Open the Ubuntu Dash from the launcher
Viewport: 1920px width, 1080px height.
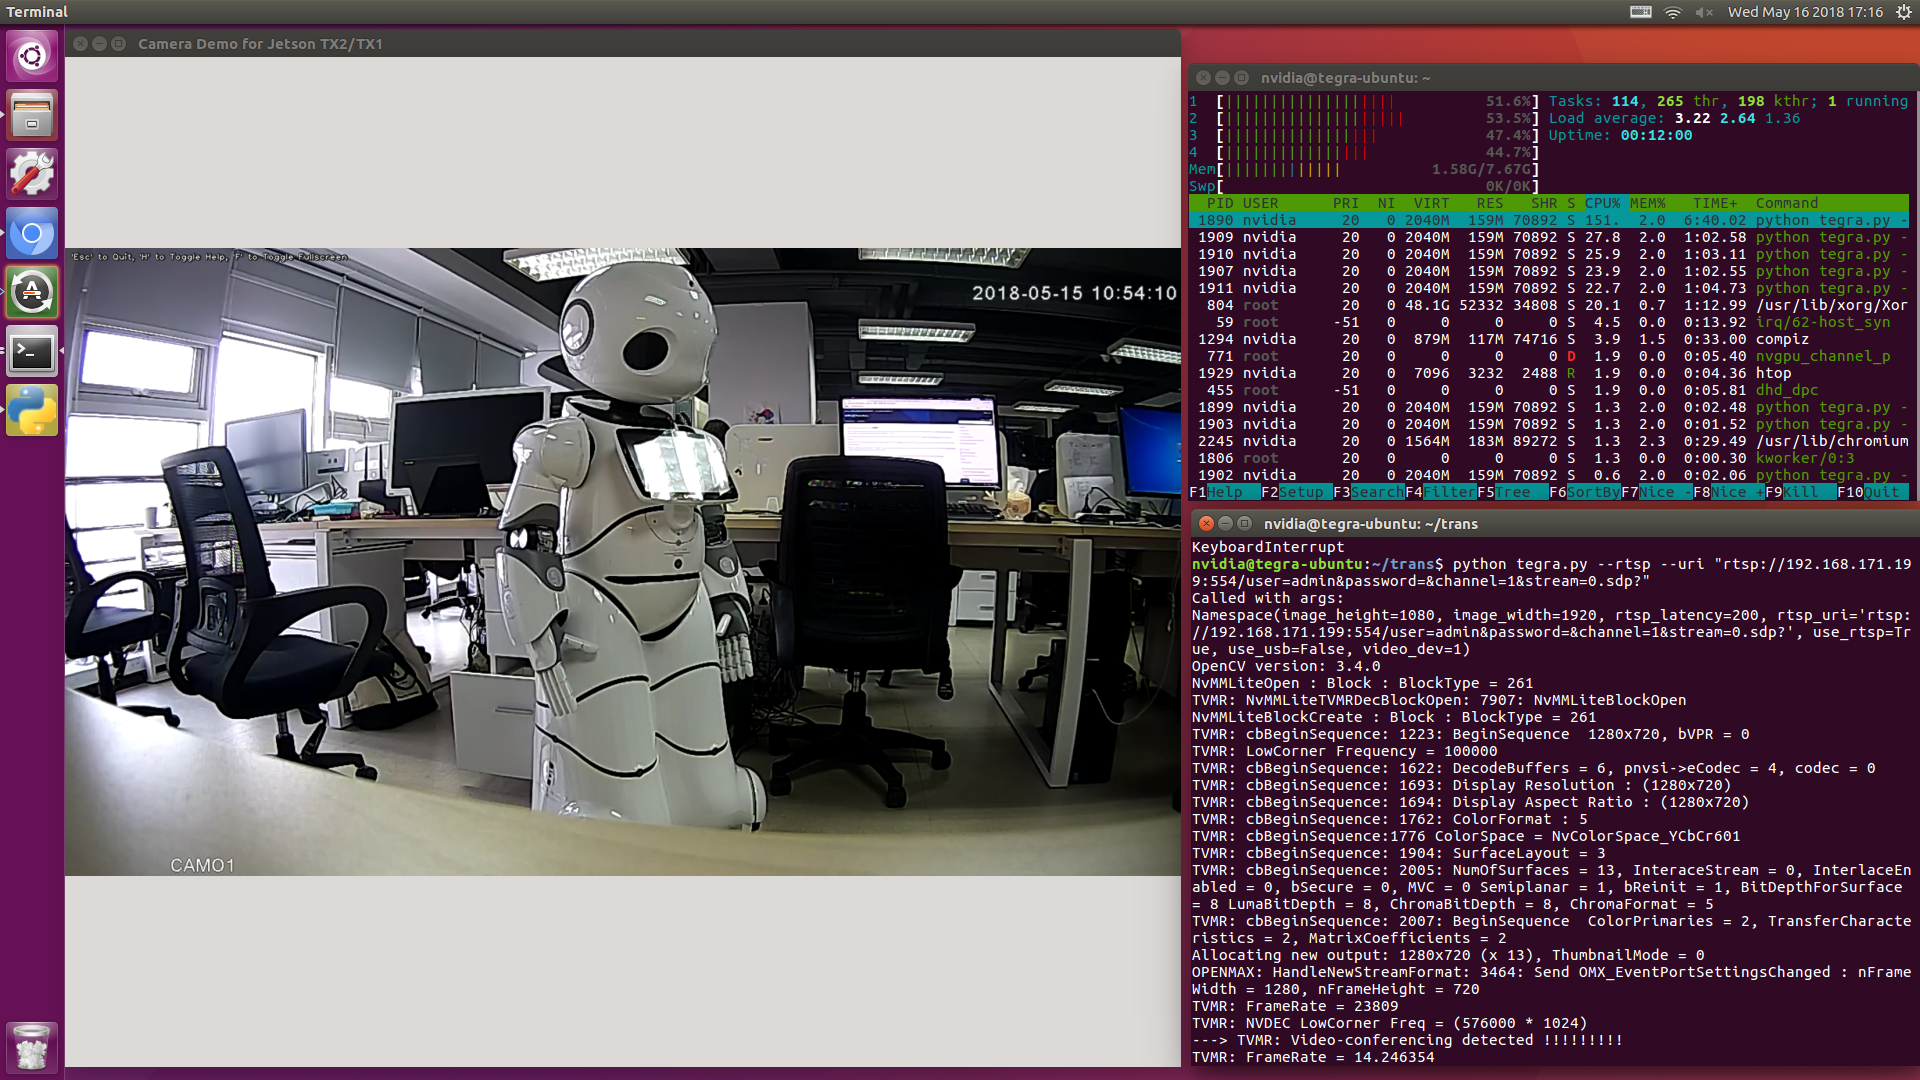(32, 56)
